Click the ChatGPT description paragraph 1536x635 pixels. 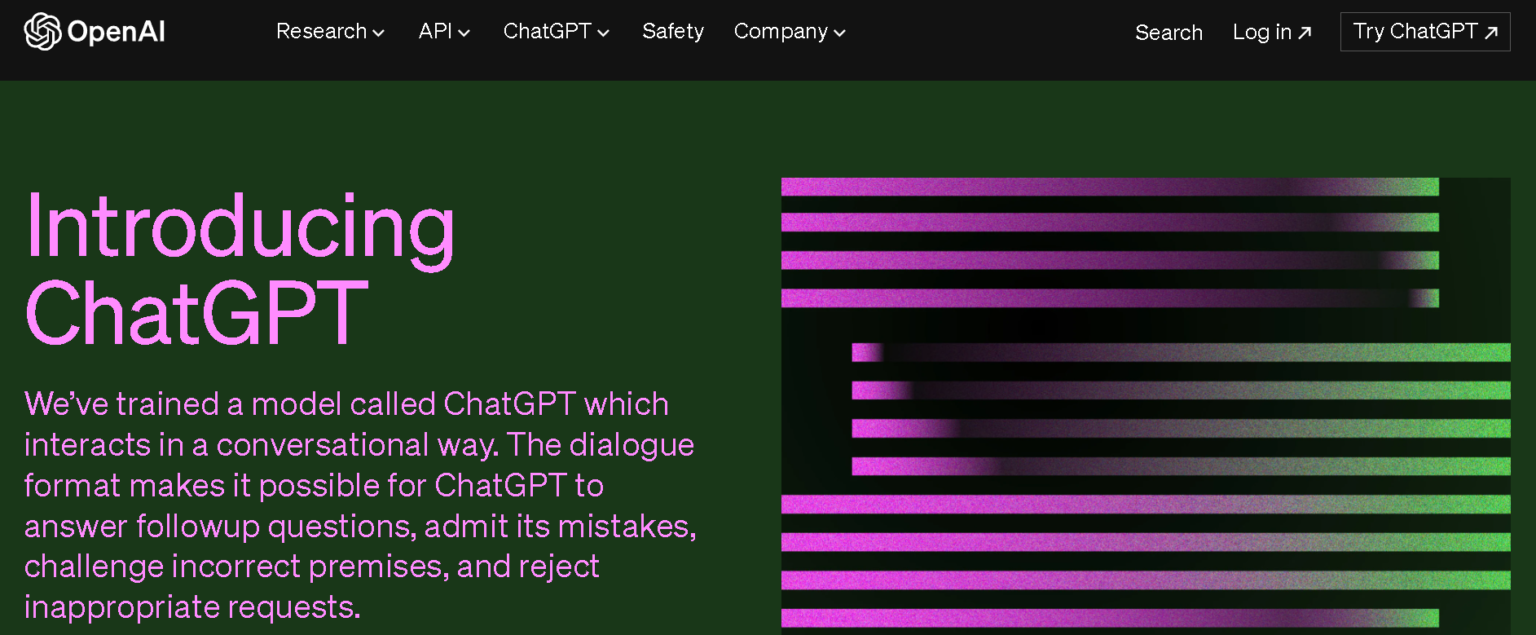[359, 505]
